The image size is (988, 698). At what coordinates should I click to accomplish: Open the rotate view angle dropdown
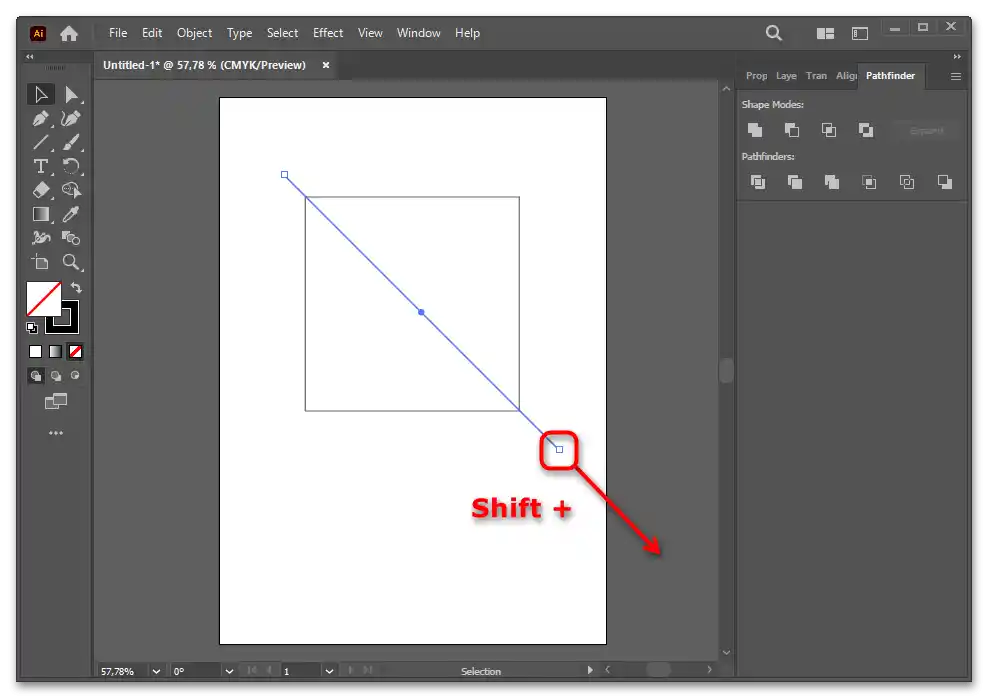[x=229, y=672]
